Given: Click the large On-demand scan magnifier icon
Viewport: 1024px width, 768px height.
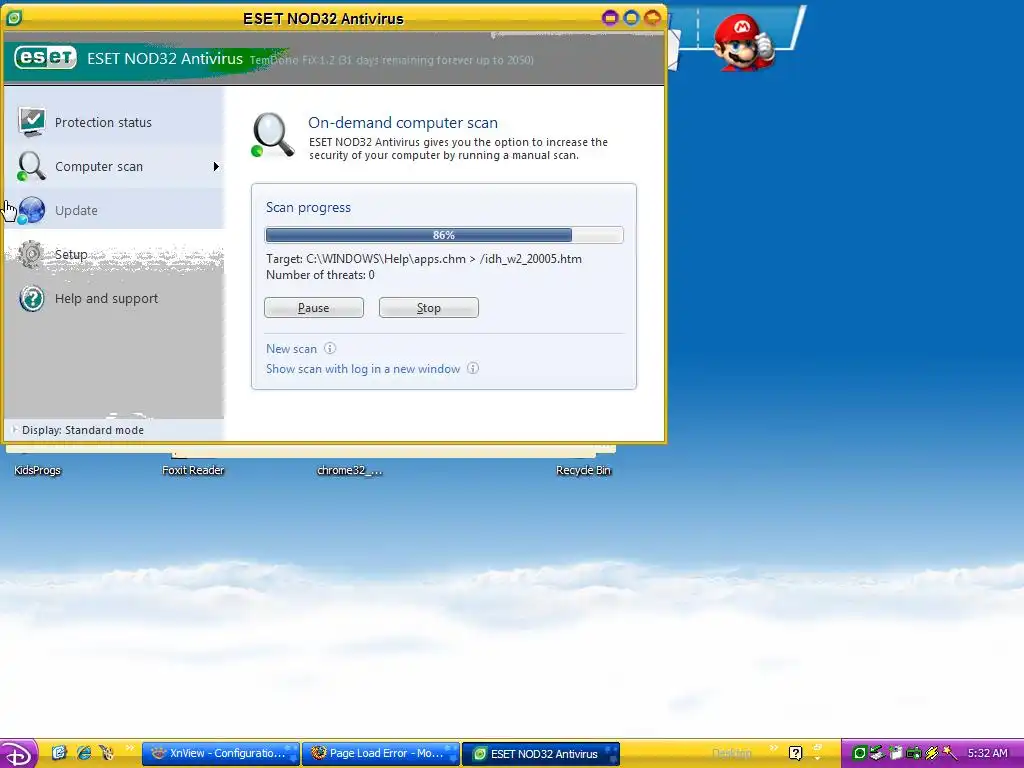Looking at the screenshot, I should coord(272,135).
